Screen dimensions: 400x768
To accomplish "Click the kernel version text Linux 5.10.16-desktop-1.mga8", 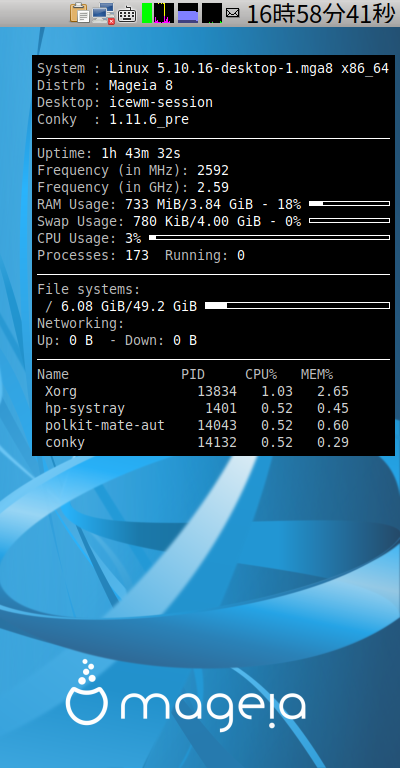I will (221, 69).
